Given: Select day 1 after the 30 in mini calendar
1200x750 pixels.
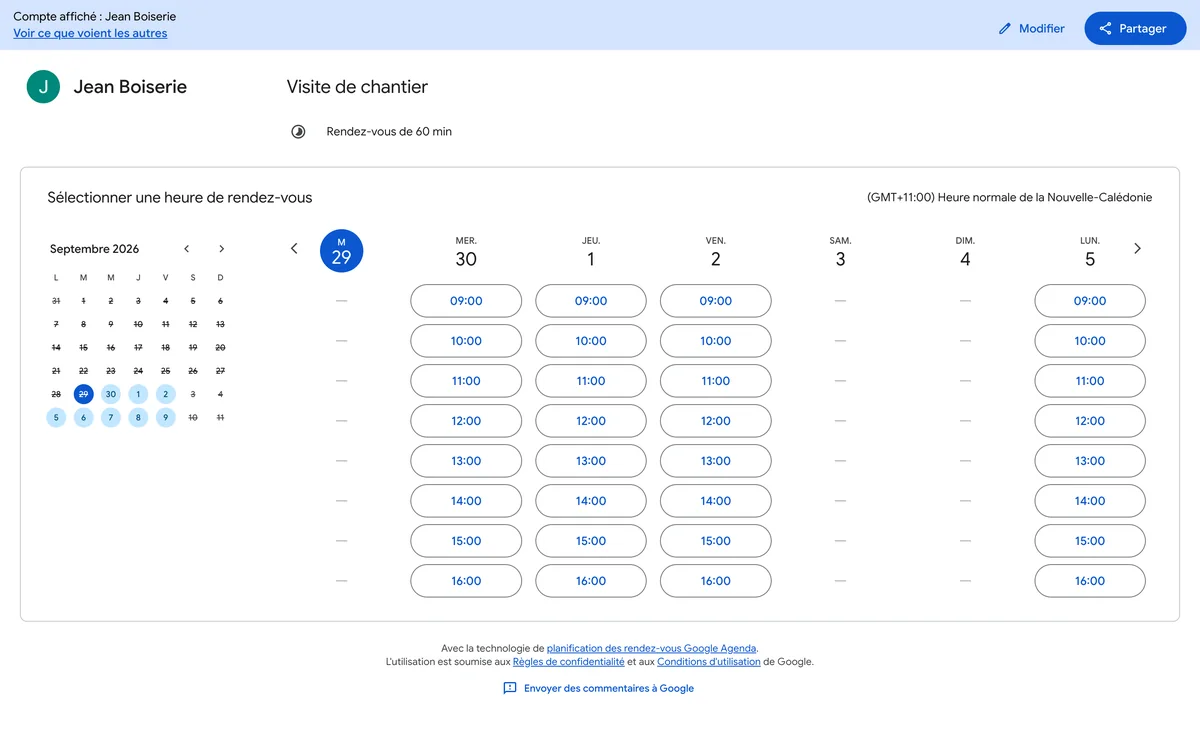Looking at the screenshot, I should tap(138, 394).
